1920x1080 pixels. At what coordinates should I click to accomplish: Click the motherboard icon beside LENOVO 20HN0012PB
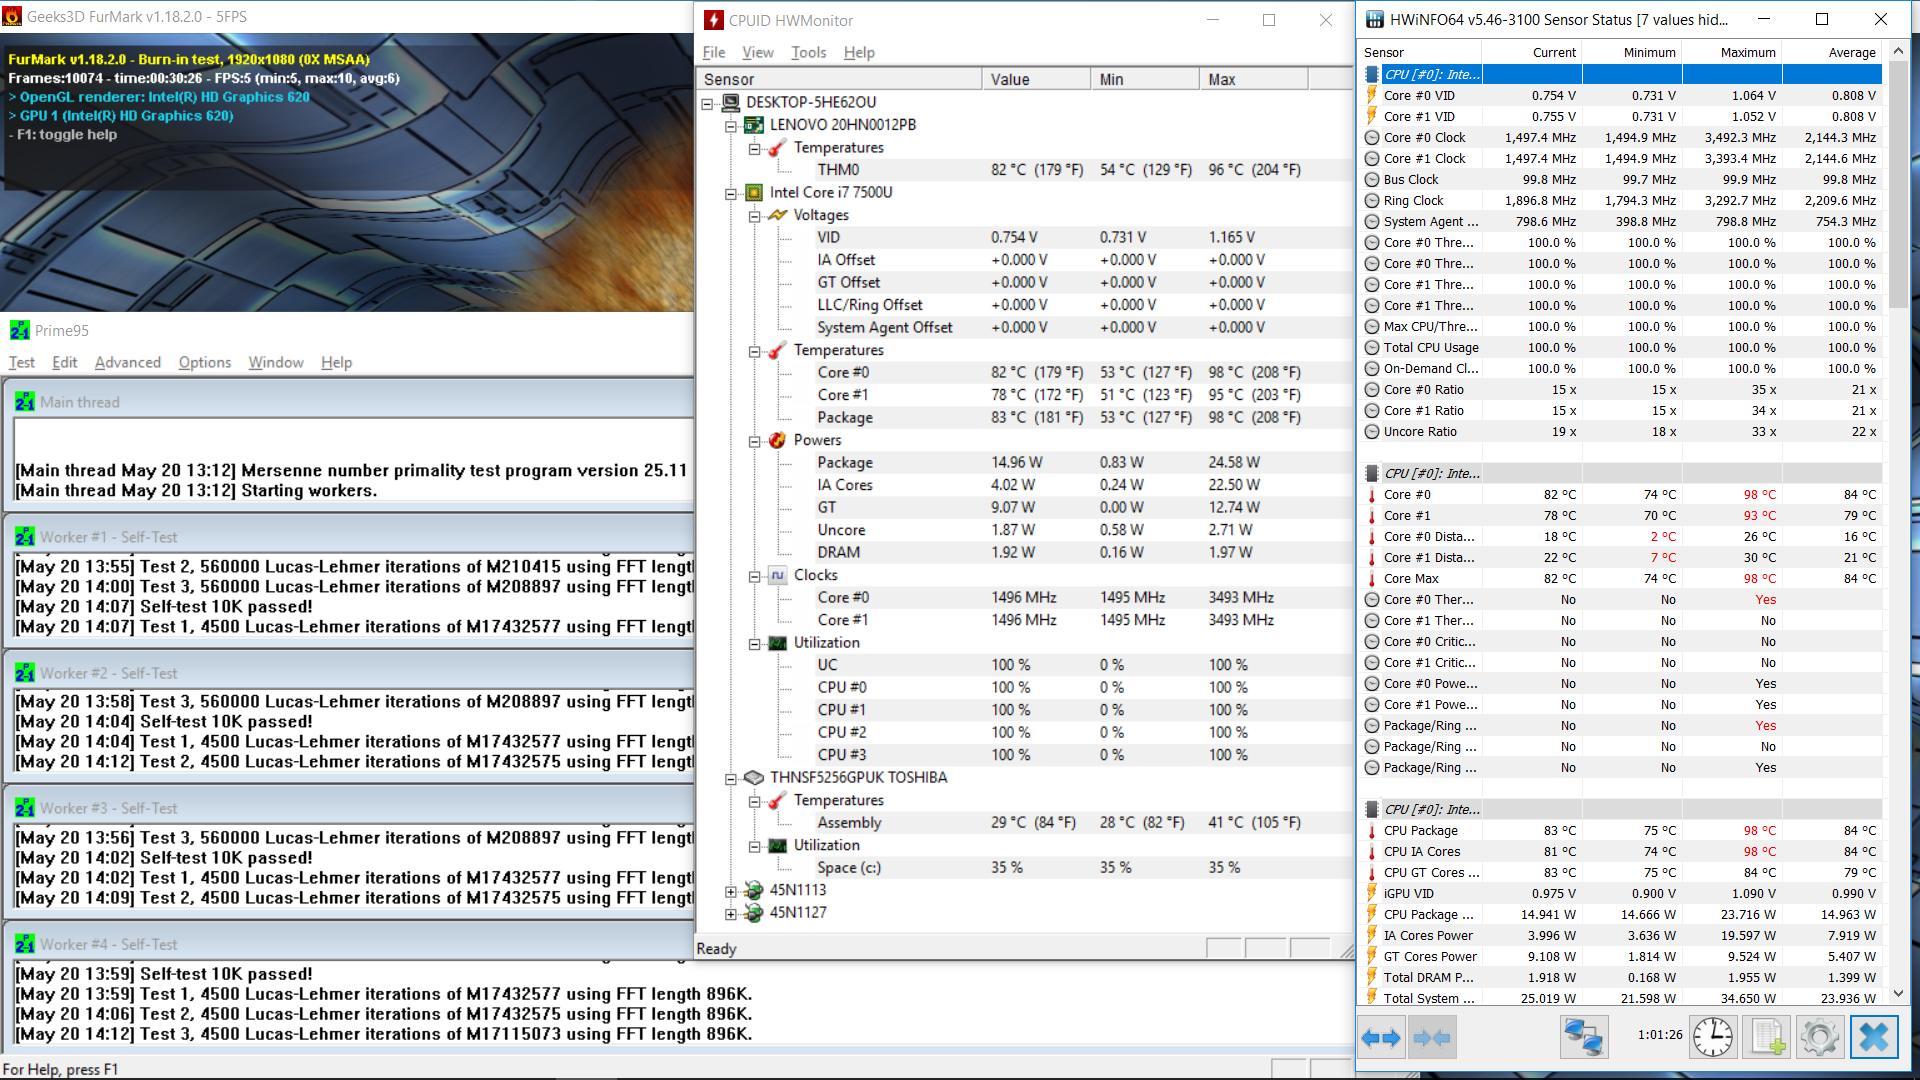click(x=755, y=125)
